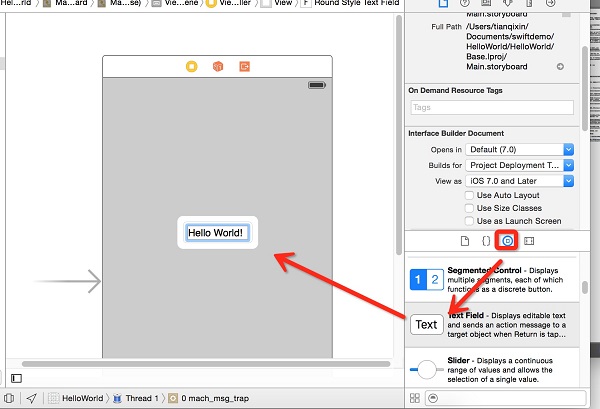
Task: Enable Use Auto Layout checkbox
Action: click(x=470, y=195)
